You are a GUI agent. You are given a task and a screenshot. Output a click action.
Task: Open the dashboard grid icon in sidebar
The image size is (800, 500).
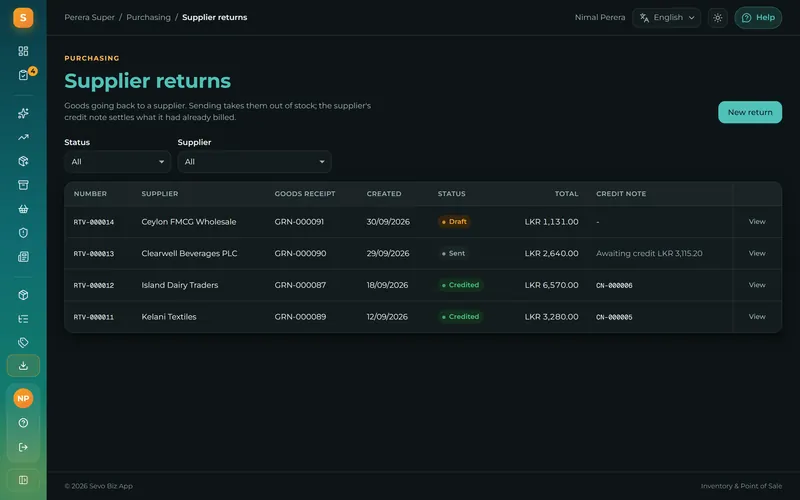click(23, 51)
